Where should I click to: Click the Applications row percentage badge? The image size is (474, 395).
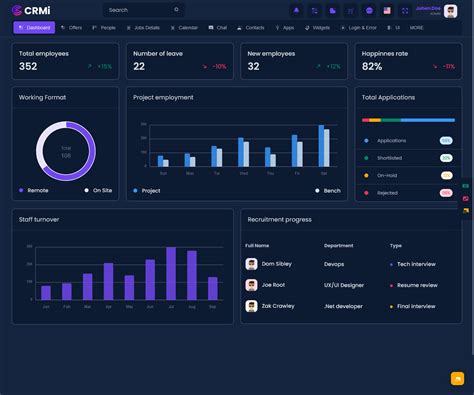pyautogui.click(x=446, y=141)
